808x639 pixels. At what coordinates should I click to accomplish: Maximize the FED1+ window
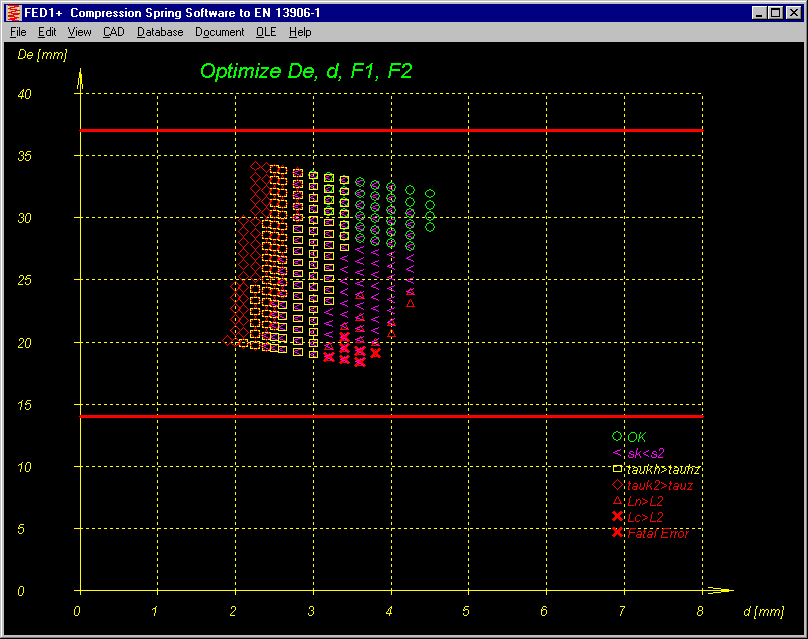coord(776,12)
